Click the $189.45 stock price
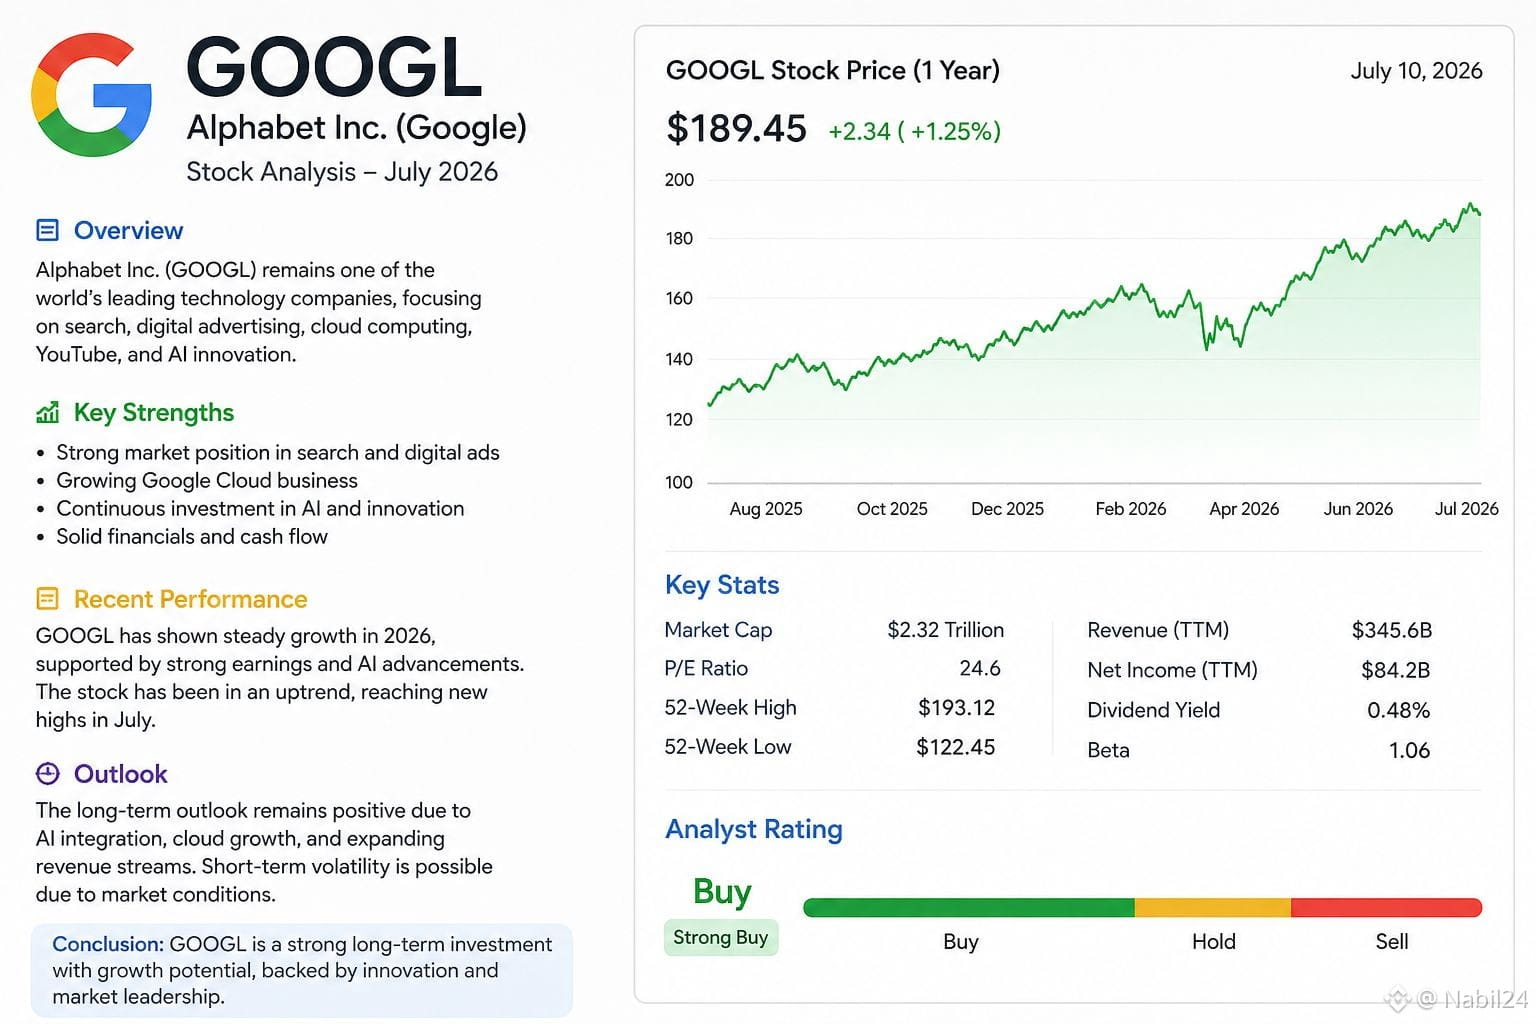Screen dimensions: 1536x1024 coord(736,128)
